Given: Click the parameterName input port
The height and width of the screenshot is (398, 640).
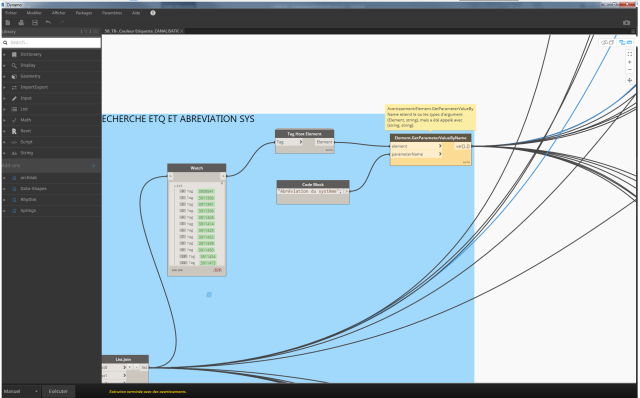Looking at the screenshot, I should [x=416, y=154].
